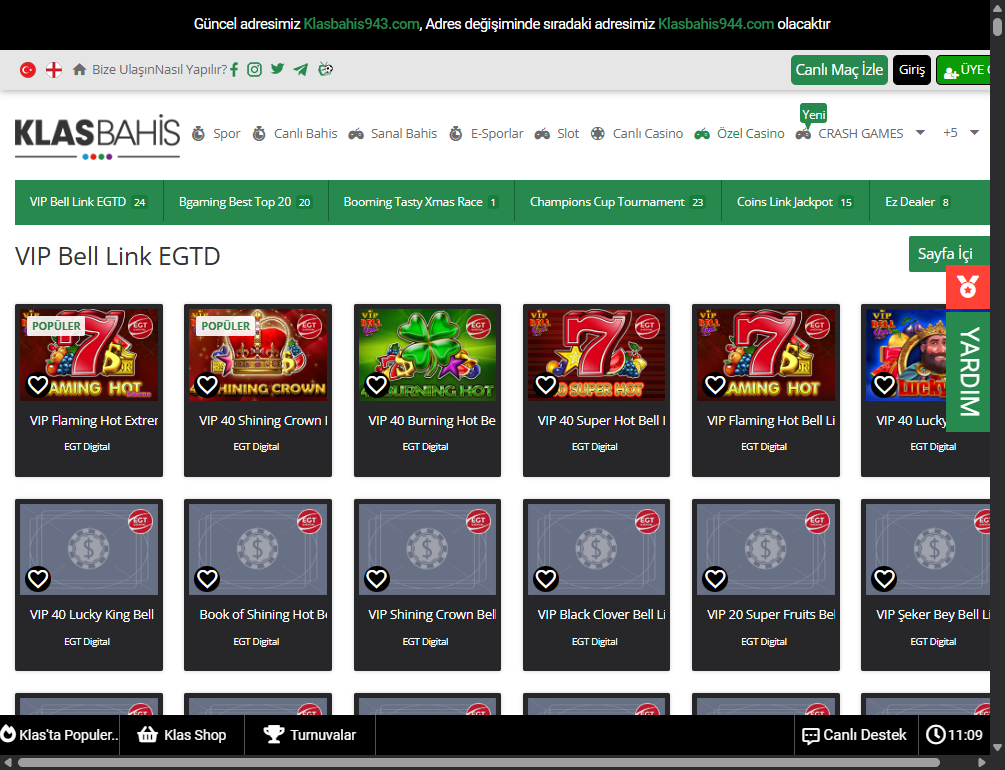Click the Giriş login button
Image resolution: width=1005 pixels, height=770 pixels.
point(911,70)
